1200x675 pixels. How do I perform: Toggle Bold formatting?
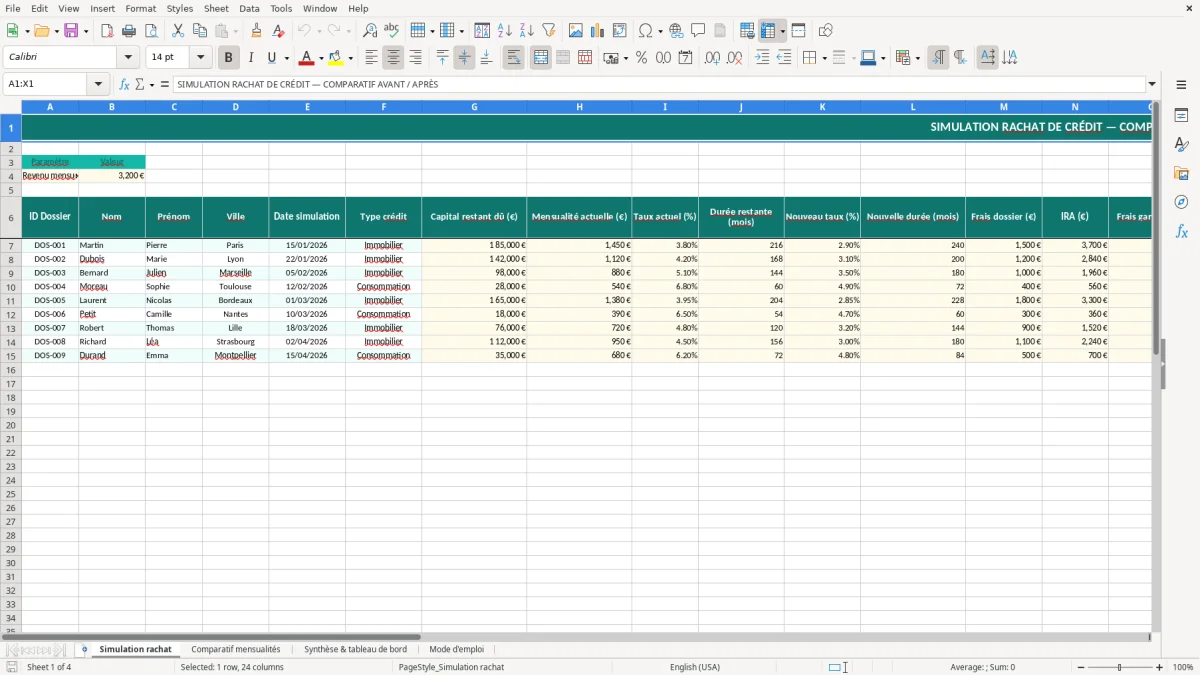228,58
